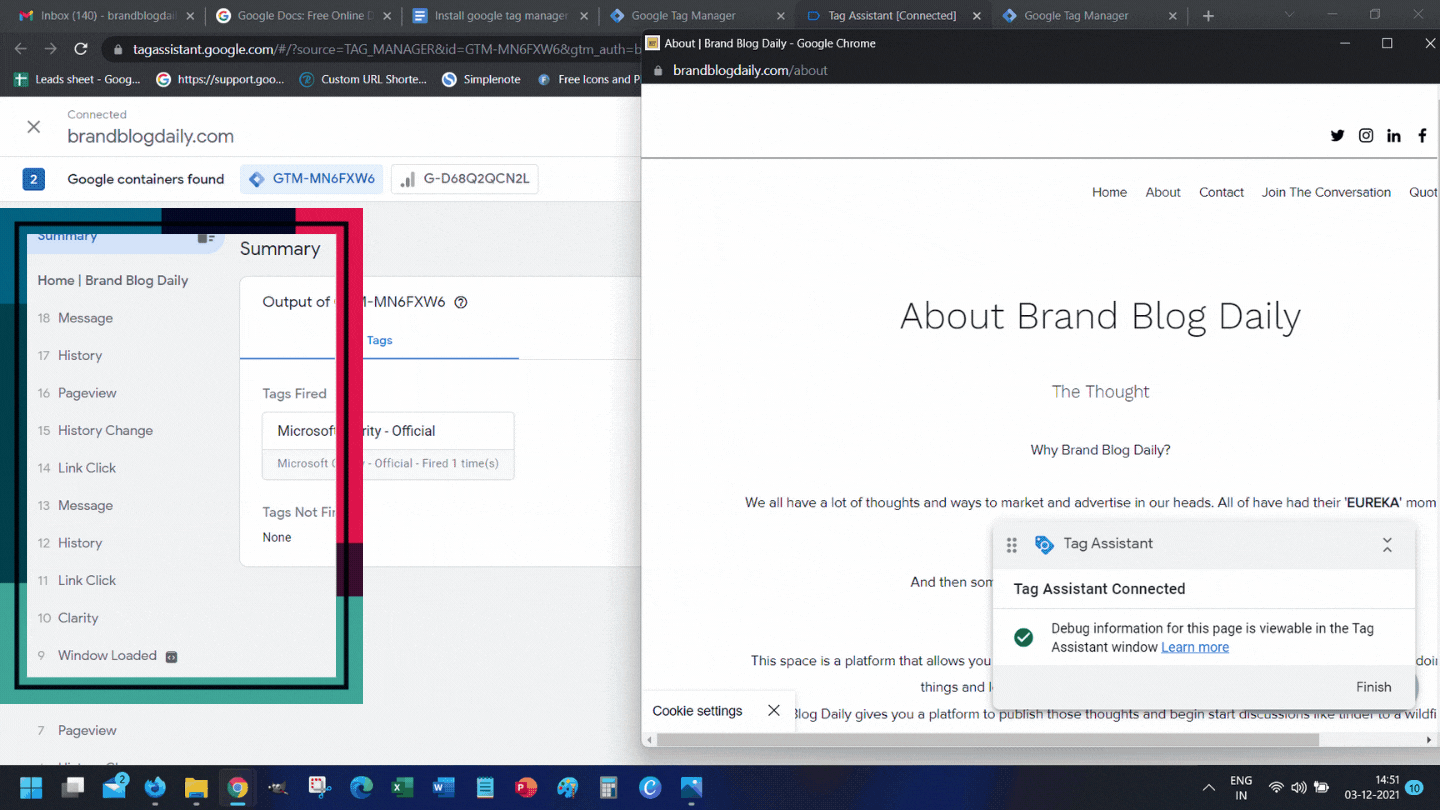The image size is (1440, 810).
Task: Switch to the Inbox (140) Gmail tab
Action: 103,15
